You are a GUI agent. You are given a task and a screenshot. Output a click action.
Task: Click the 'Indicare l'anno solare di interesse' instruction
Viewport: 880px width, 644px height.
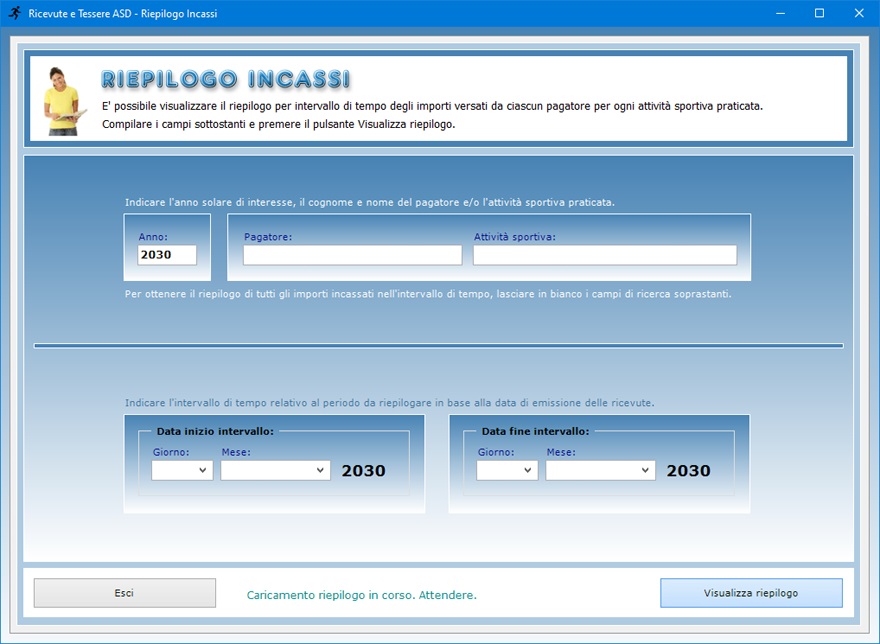pyautogui.click(x=370, y=202)
